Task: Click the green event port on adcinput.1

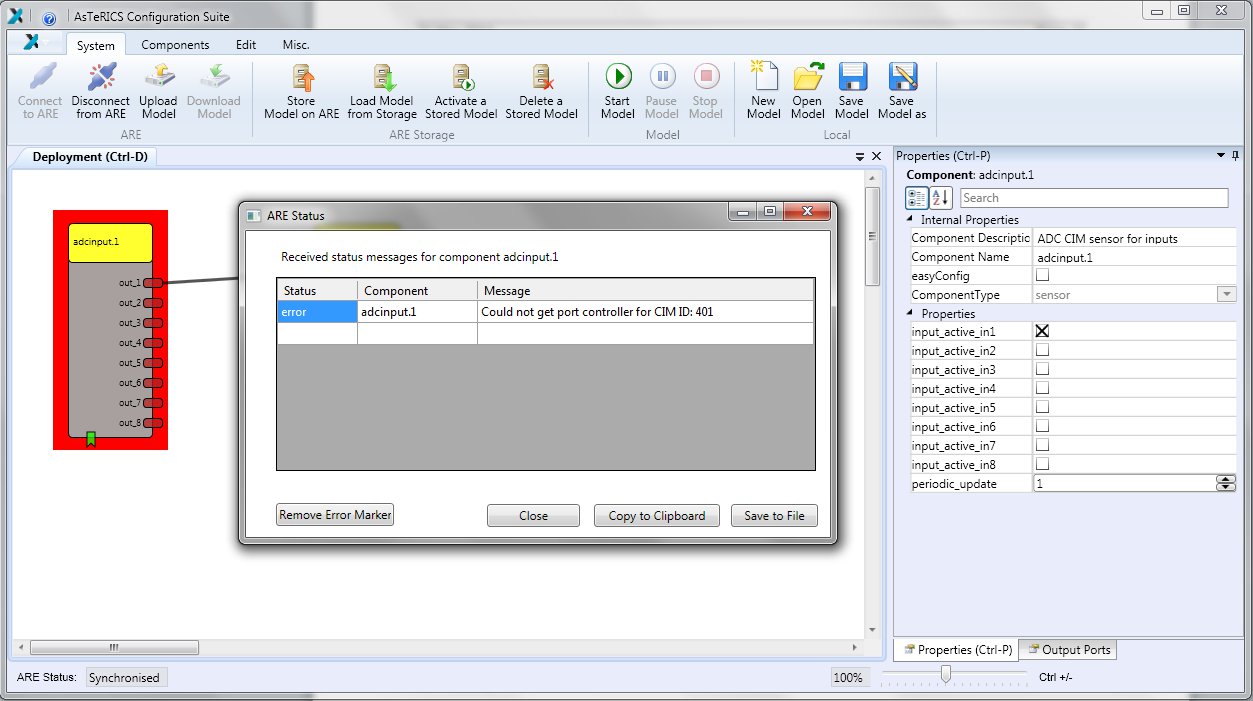Action: [91, 438]
